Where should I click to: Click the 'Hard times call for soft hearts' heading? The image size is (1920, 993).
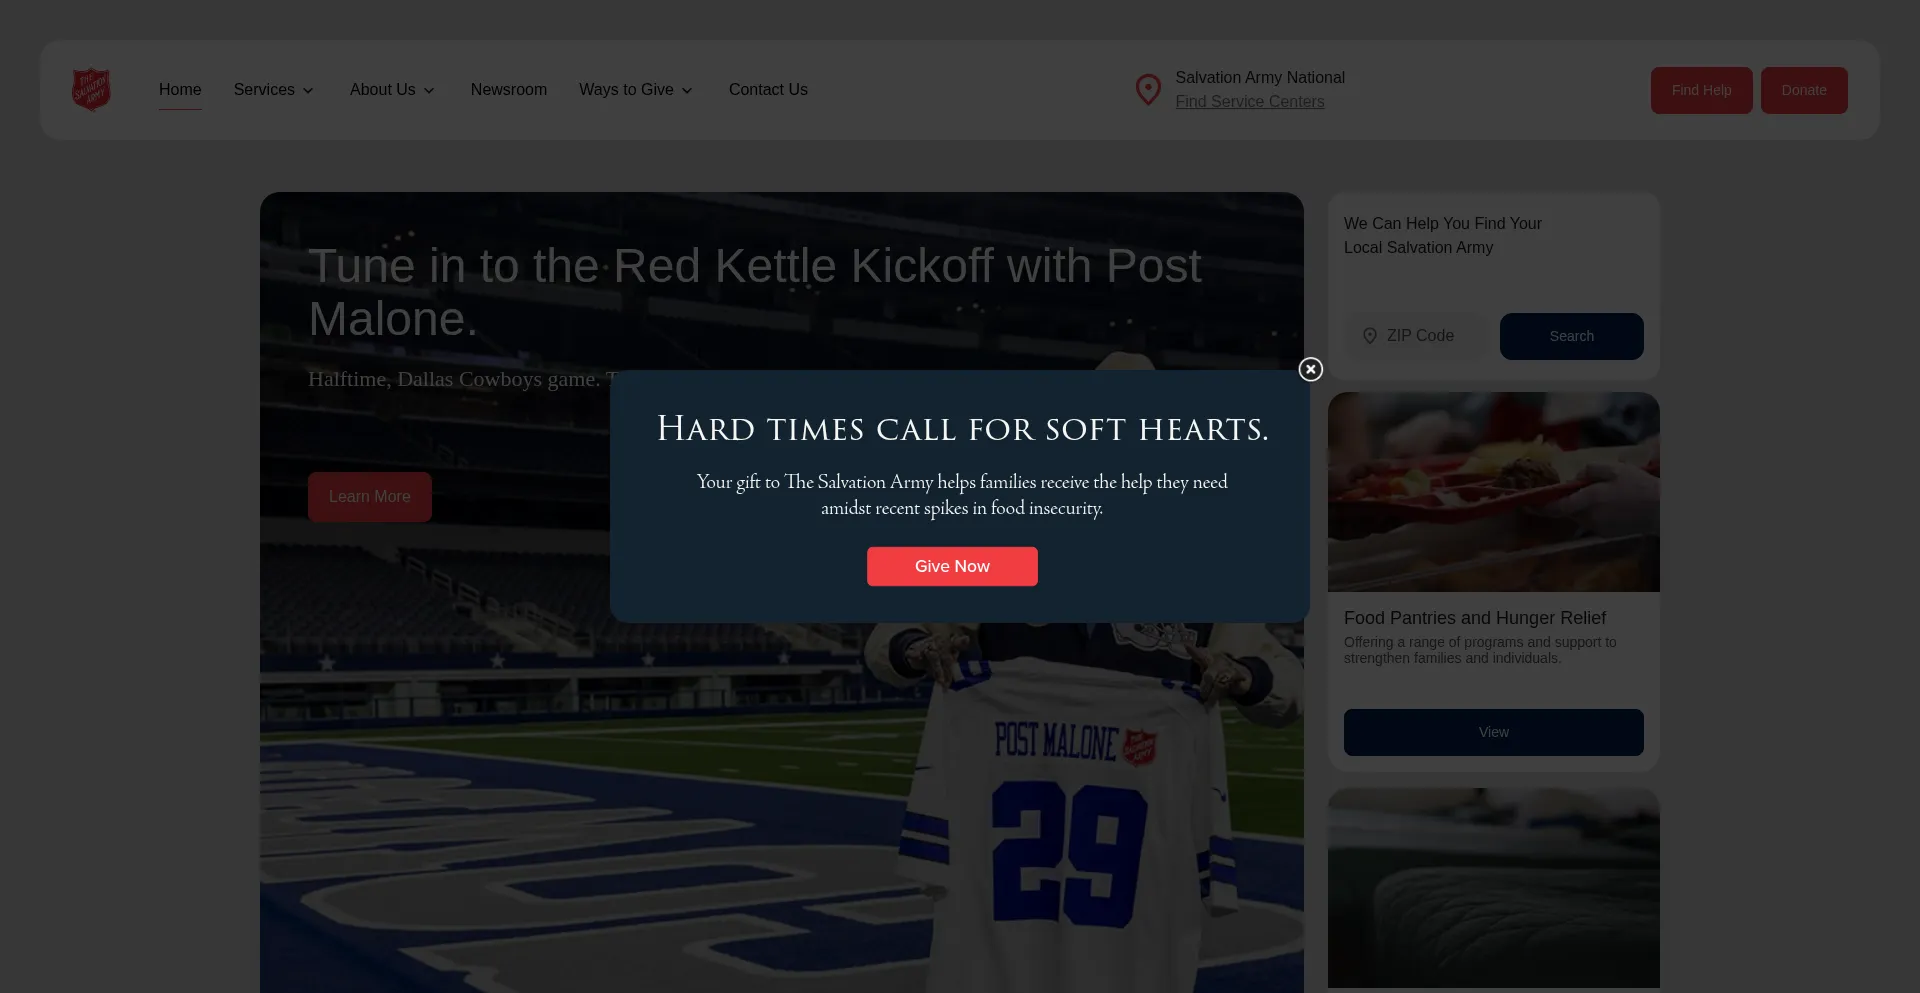[x=962, y=429]
